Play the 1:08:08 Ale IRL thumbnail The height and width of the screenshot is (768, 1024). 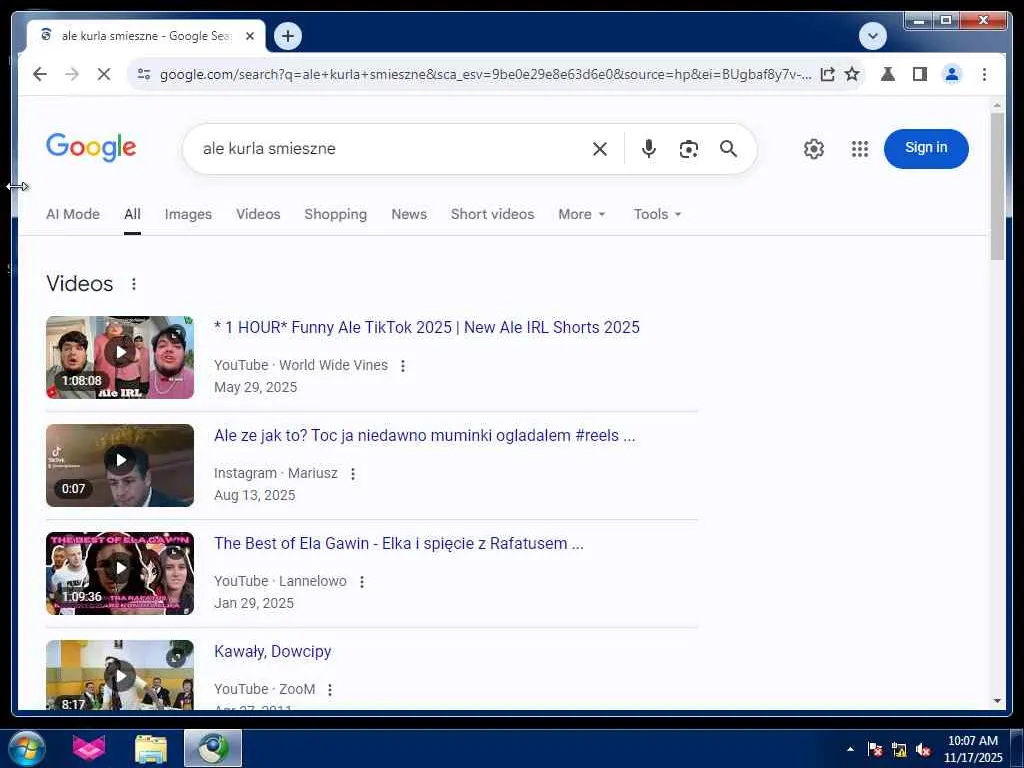pyautogui.click(x=120, y=357)
